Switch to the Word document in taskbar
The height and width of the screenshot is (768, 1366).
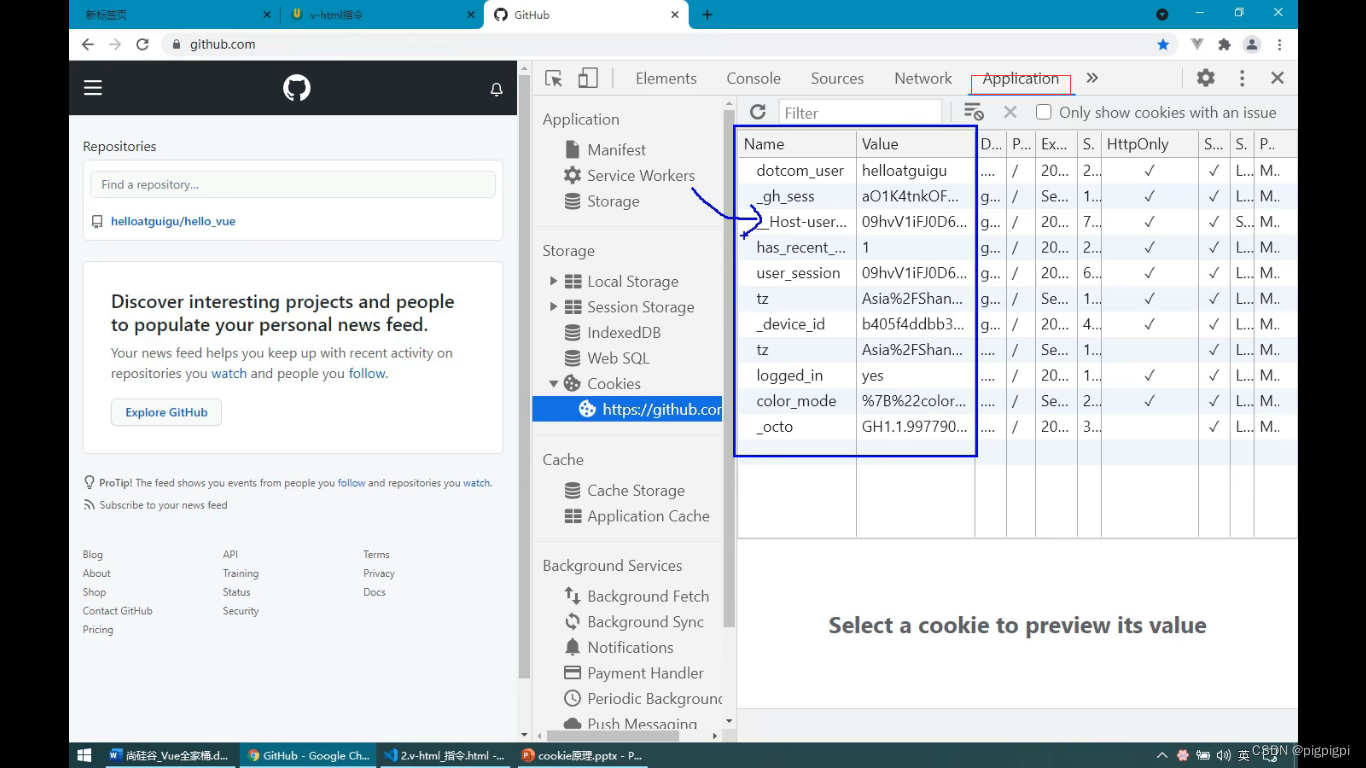[169, 756]
